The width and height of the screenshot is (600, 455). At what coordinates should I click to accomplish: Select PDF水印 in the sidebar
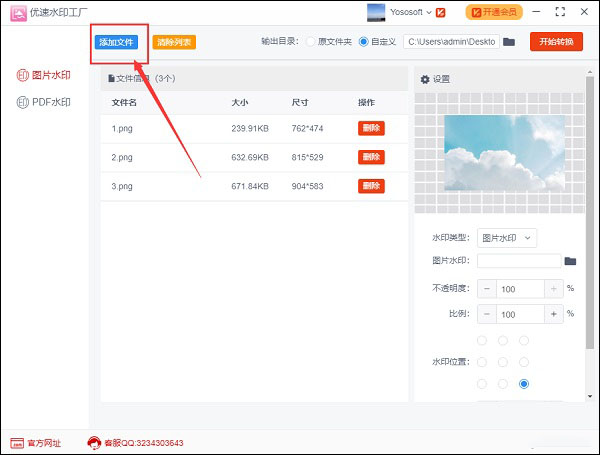click(44, 102)
